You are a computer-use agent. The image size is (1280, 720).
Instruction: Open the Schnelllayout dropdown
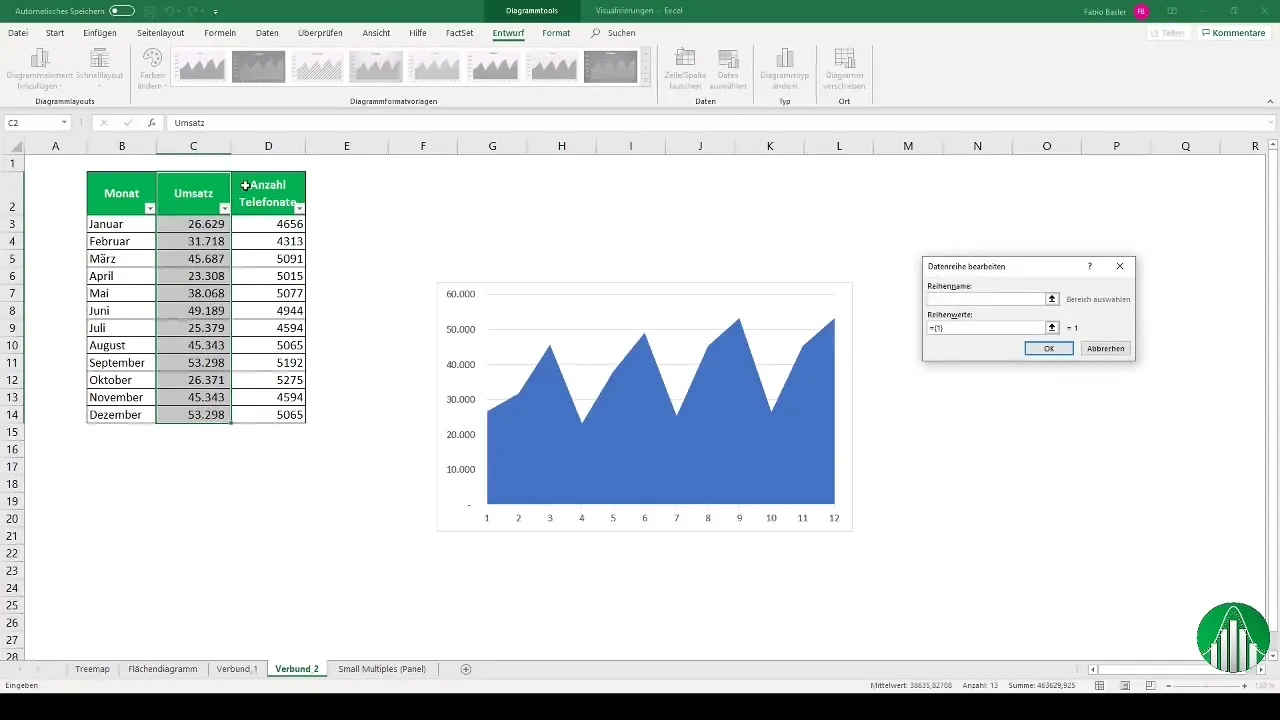99,70
